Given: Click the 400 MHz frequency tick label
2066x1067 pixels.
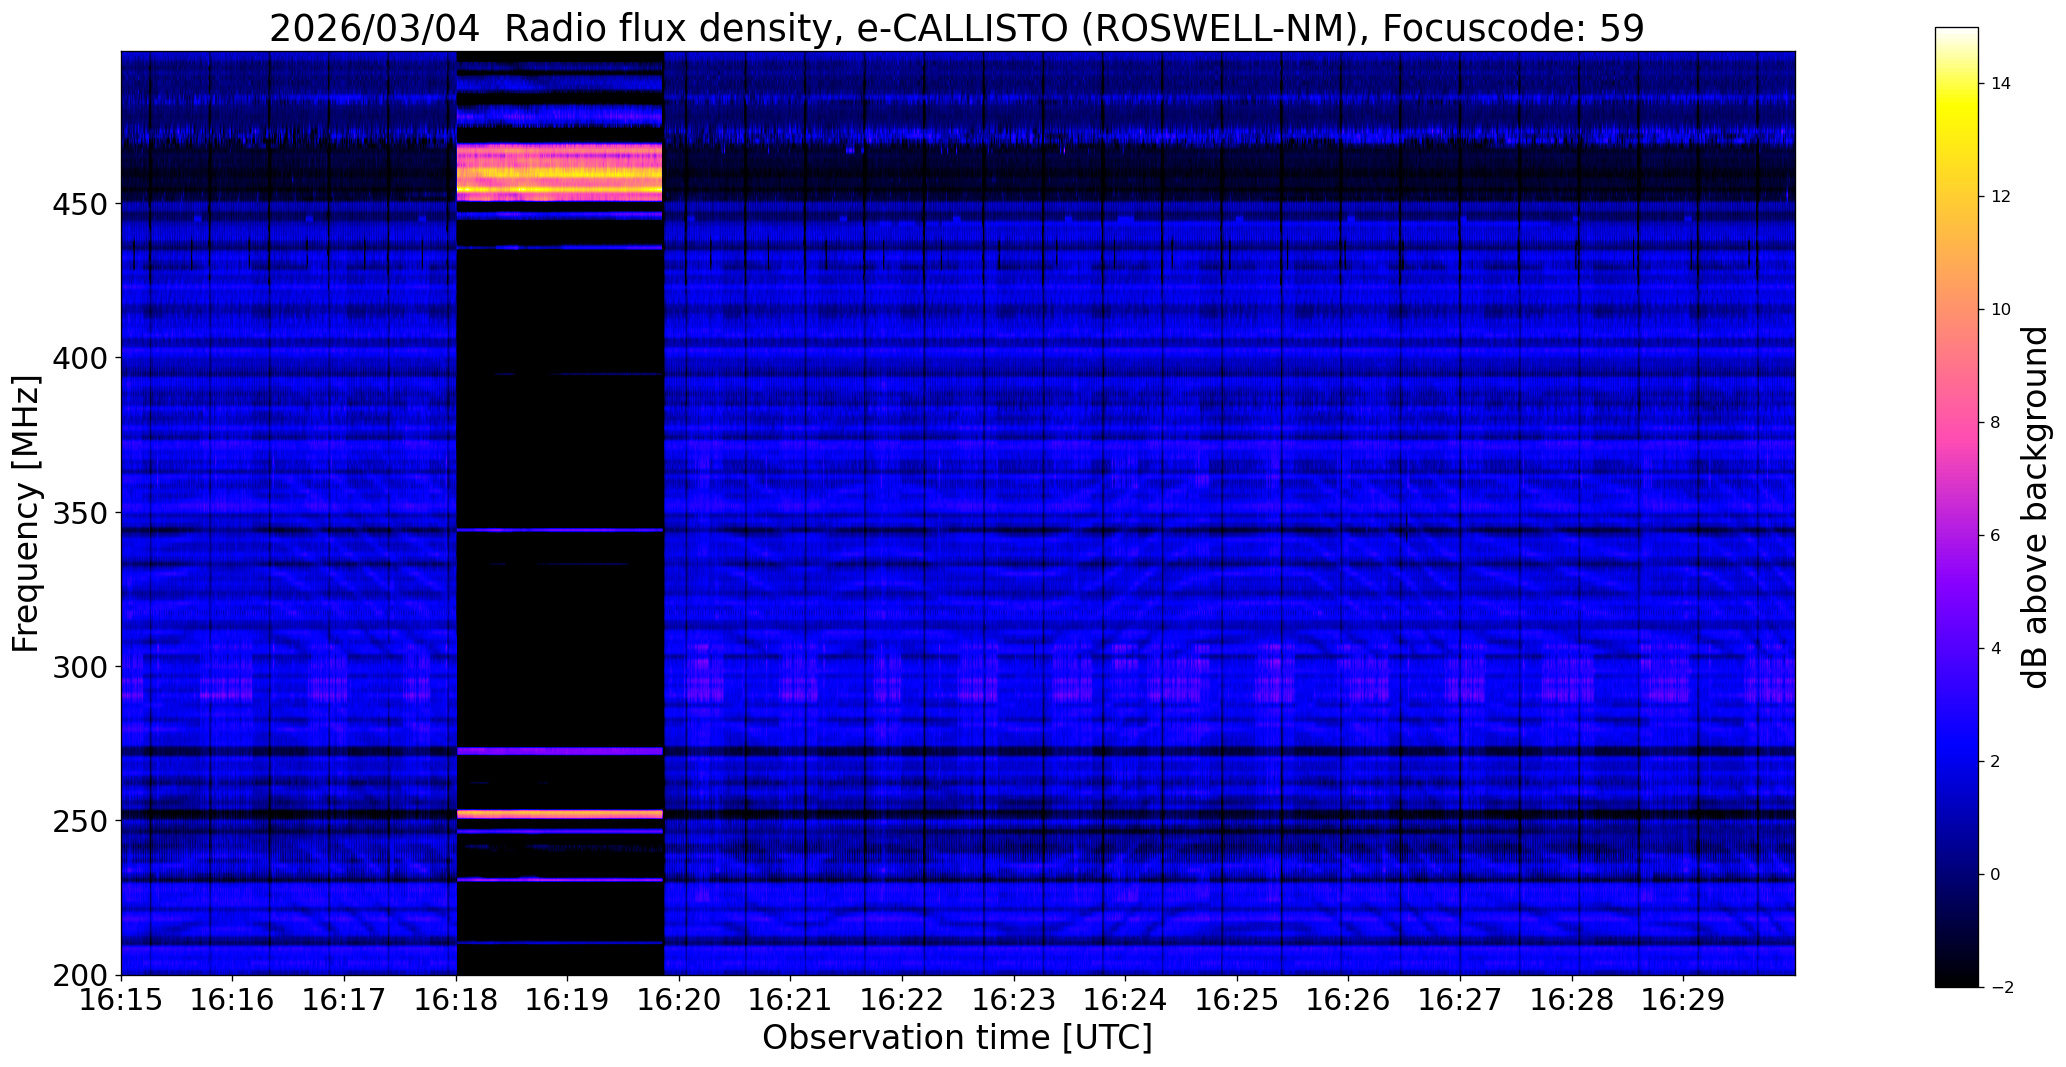Looking at the screenshot, I should pyautogui.click(x=79, y=358).
